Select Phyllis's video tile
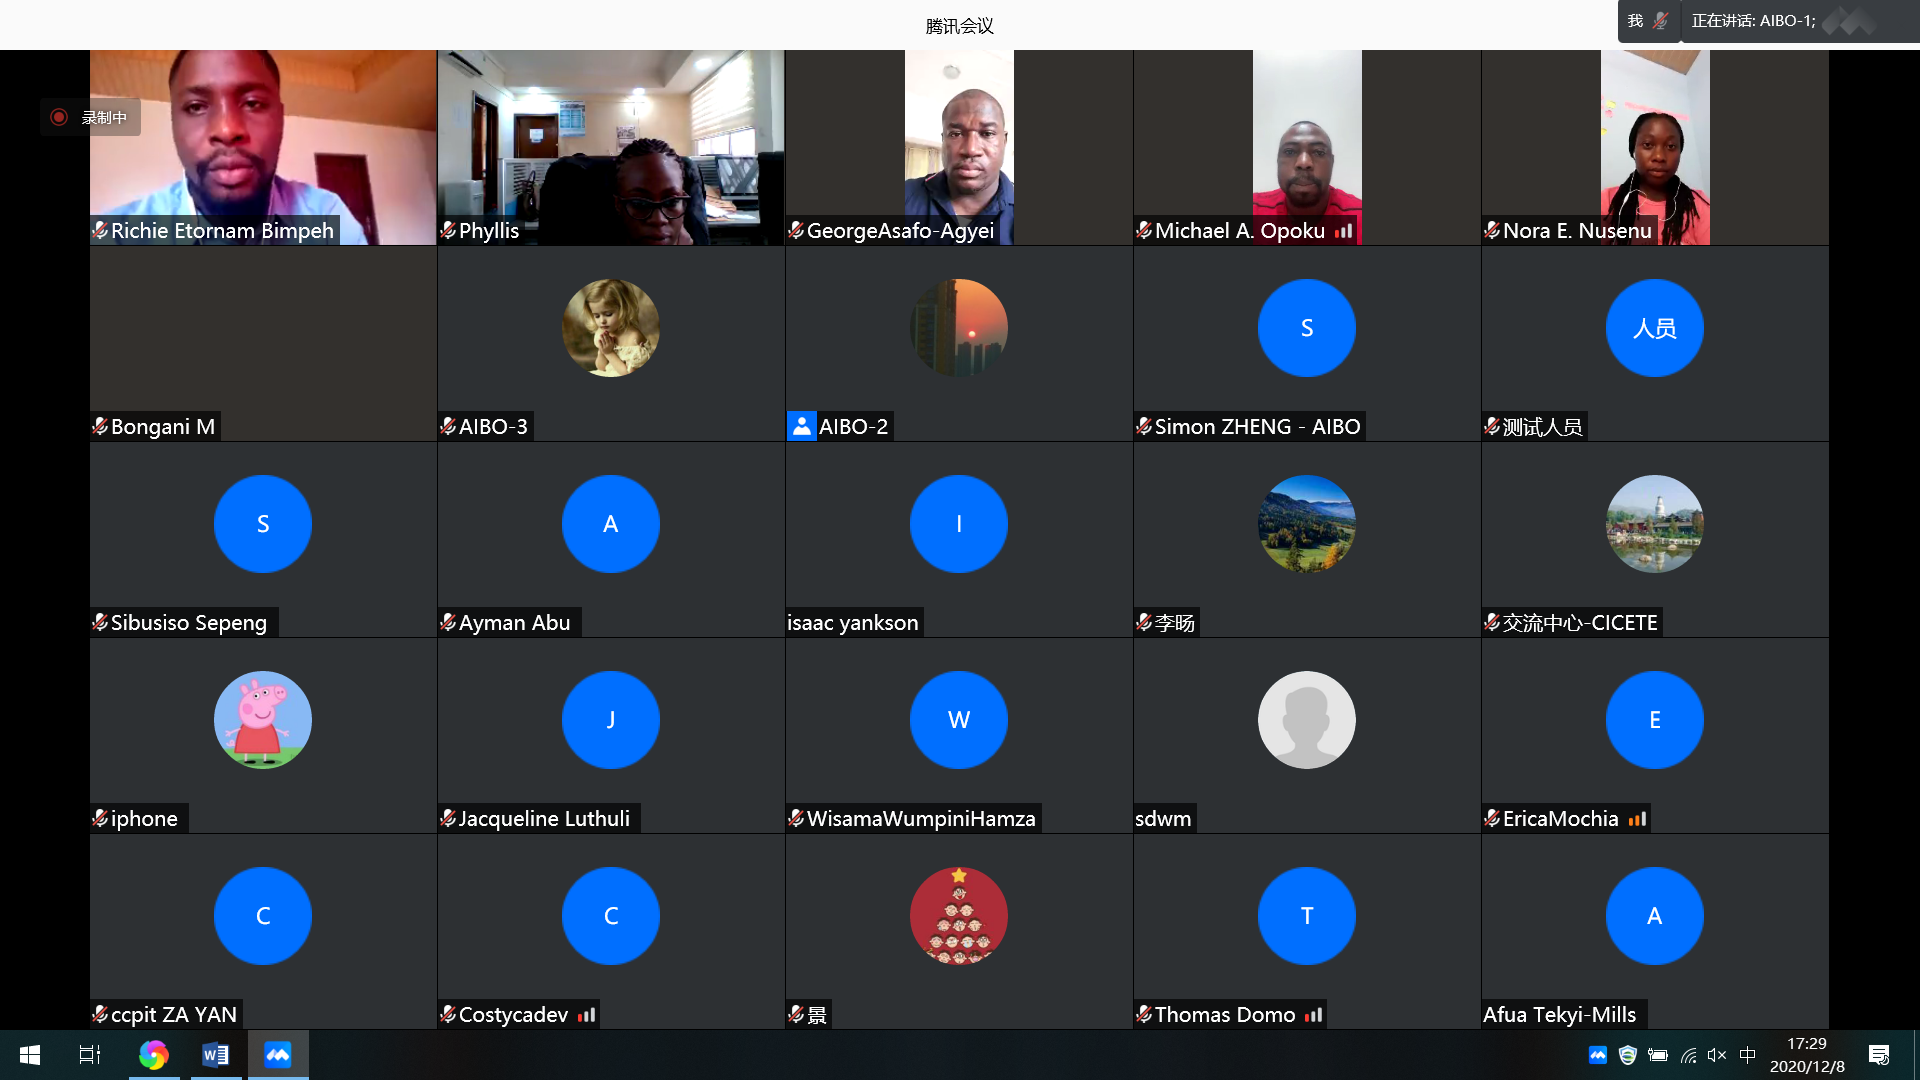 (611, 147)
